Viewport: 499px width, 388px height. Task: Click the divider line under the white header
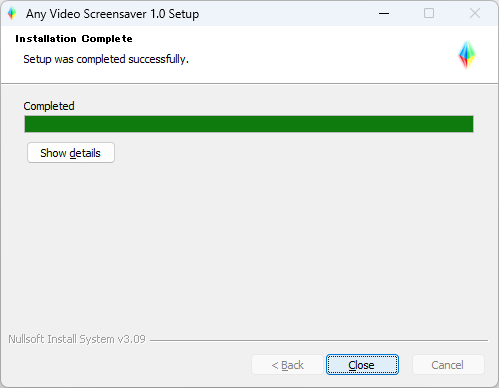tap(249, 83)
